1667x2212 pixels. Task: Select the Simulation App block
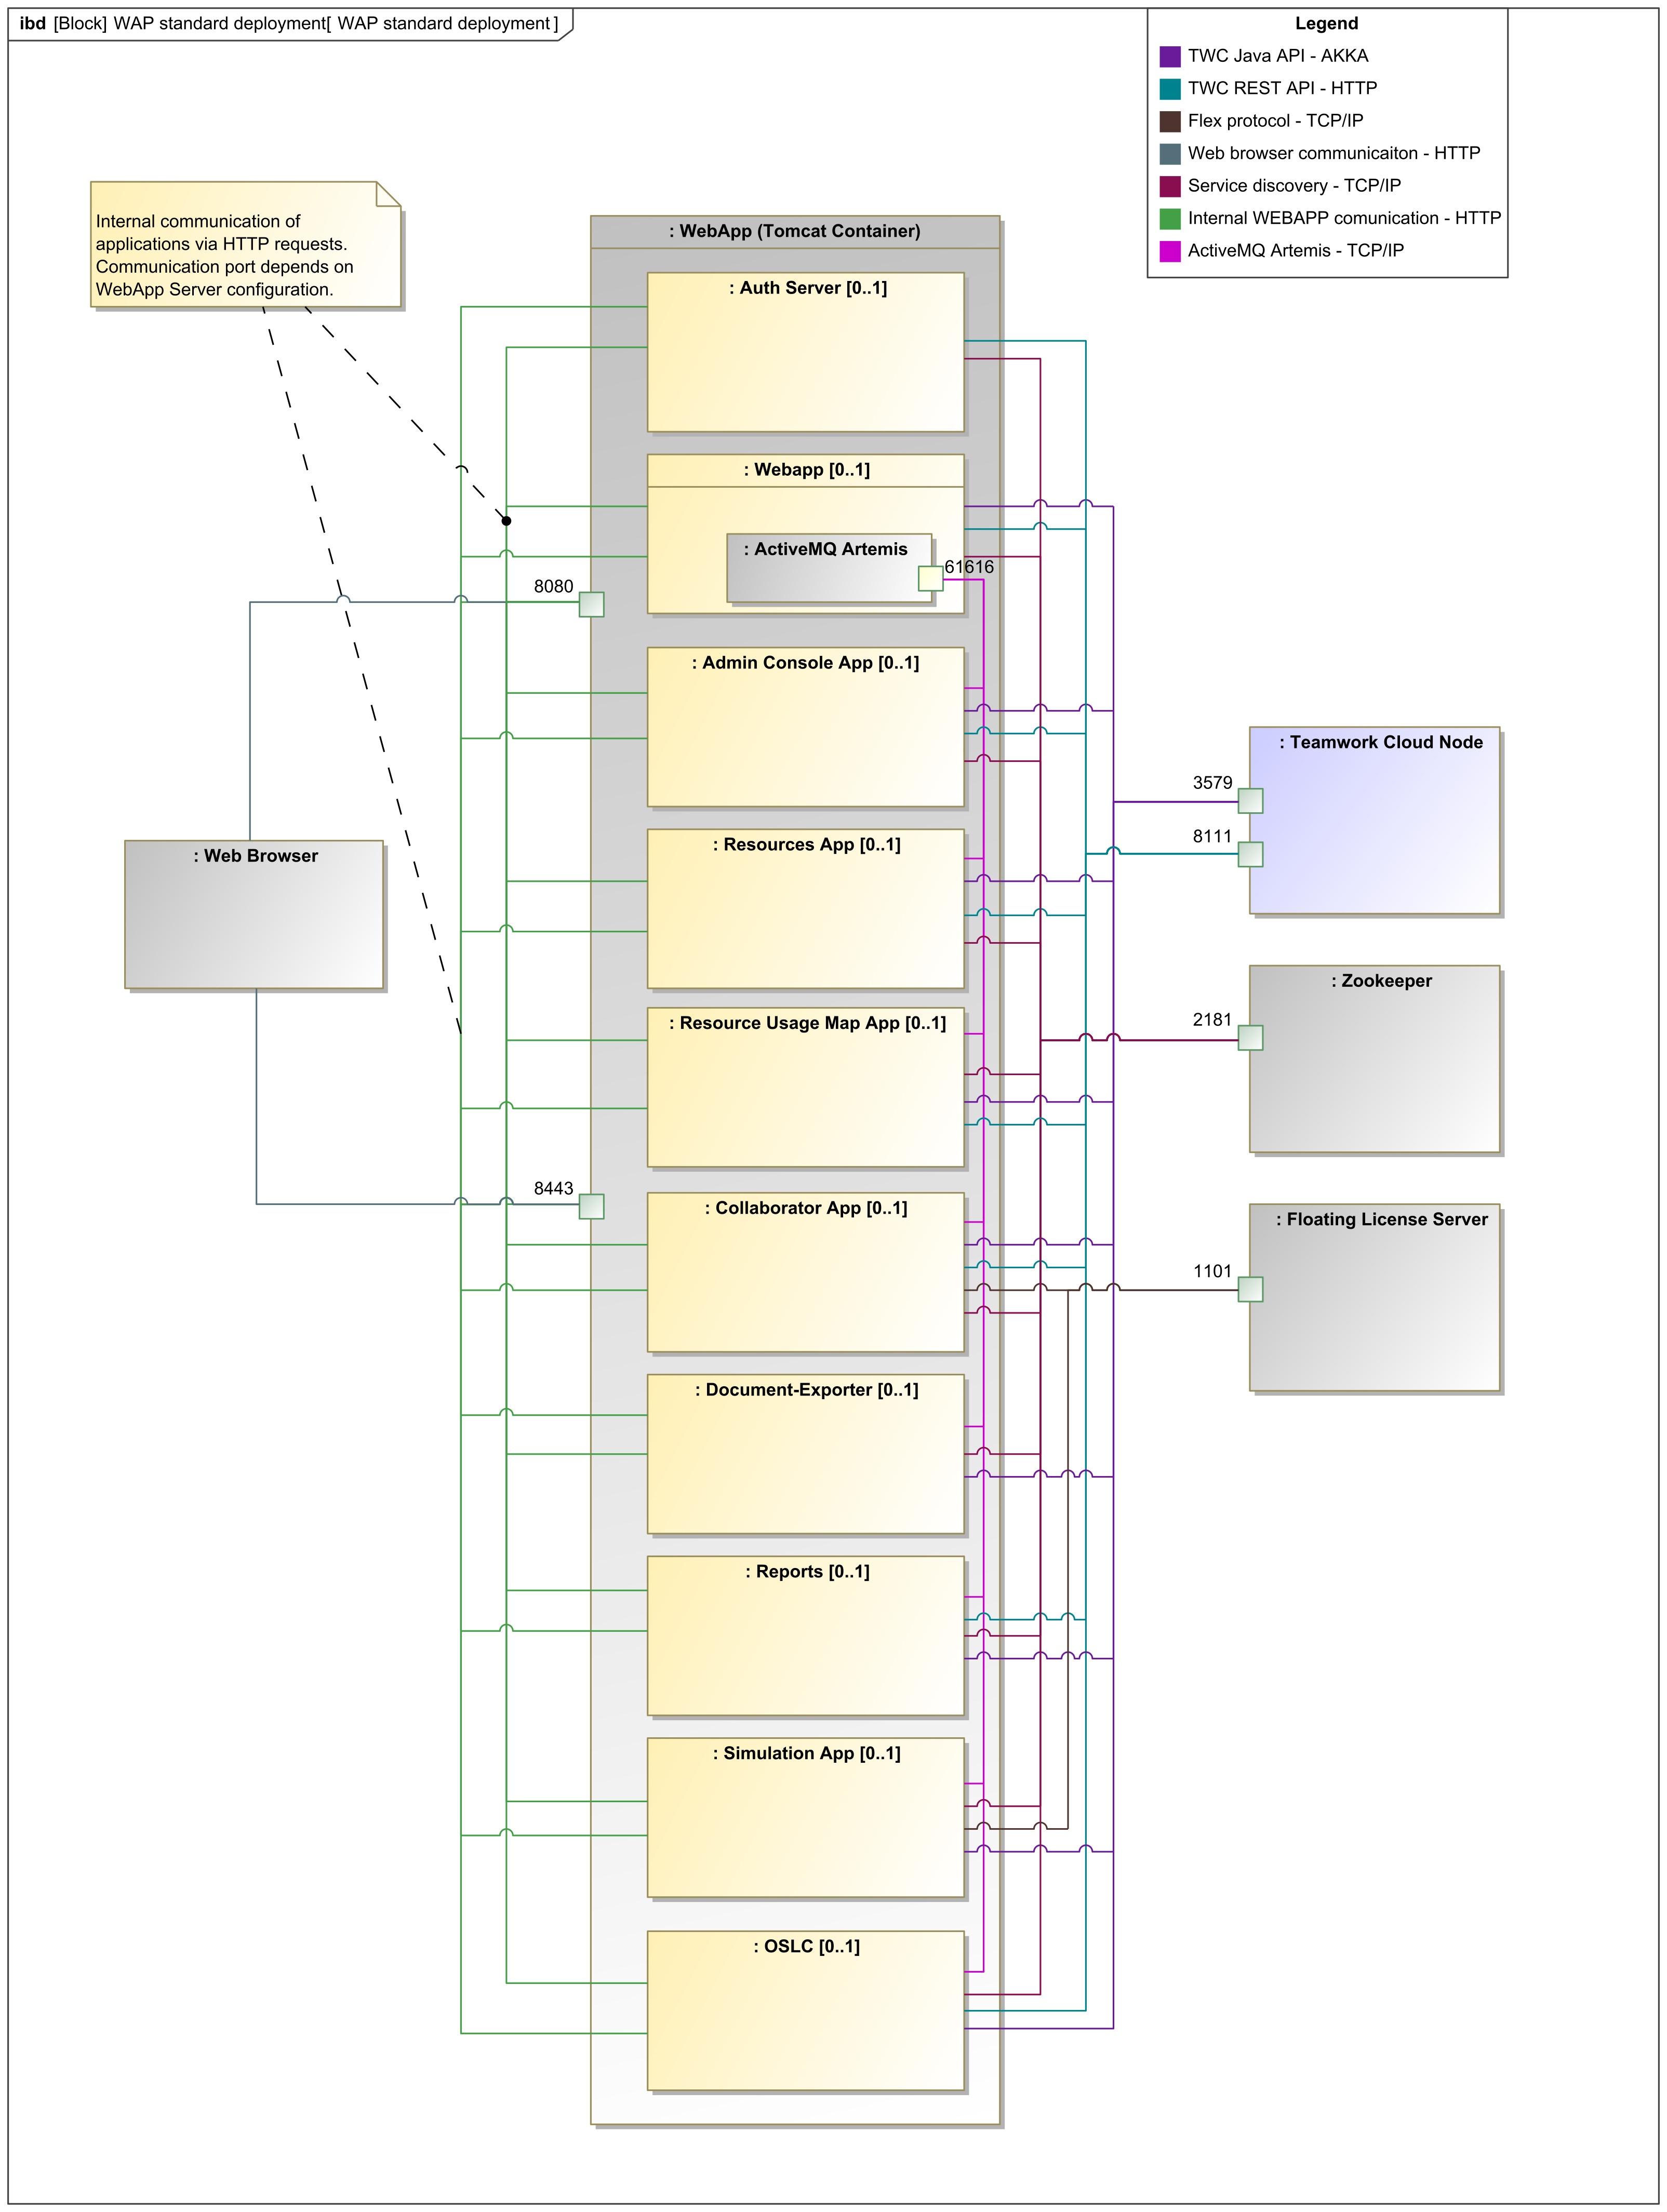click(805, 1818)
